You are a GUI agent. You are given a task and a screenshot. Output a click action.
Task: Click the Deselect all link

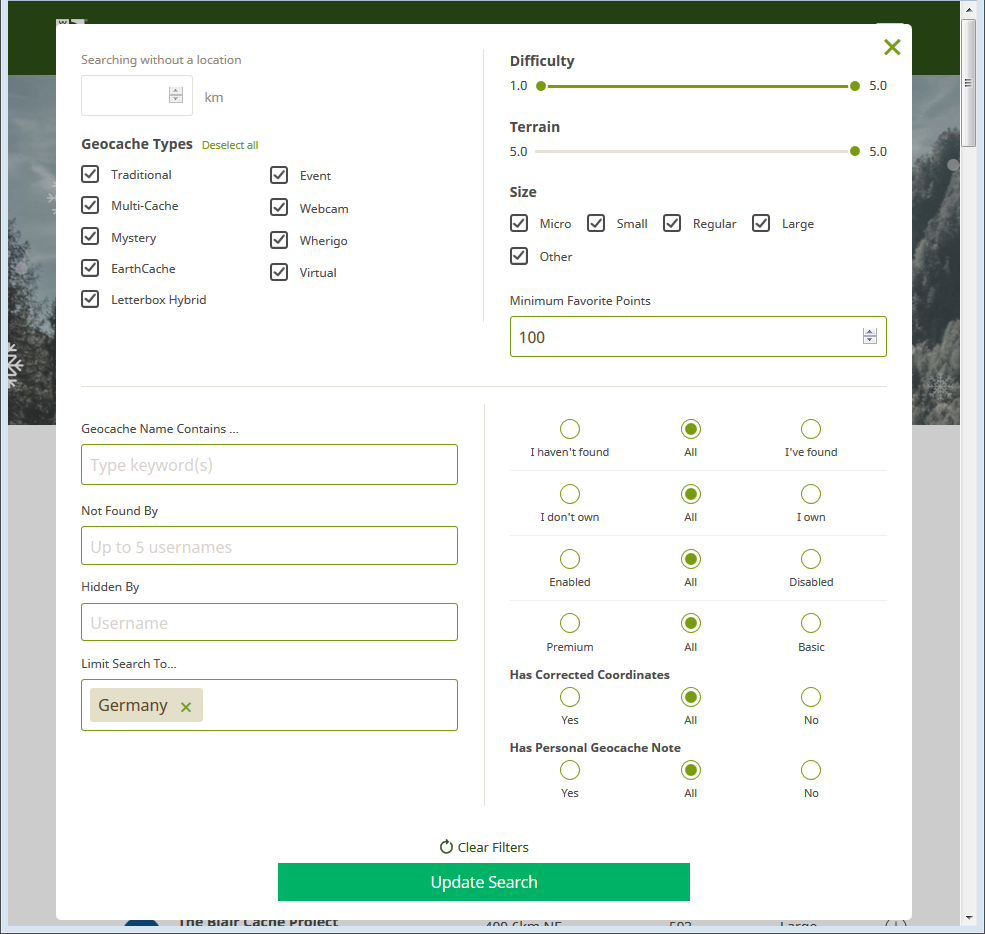pos(230,145)
